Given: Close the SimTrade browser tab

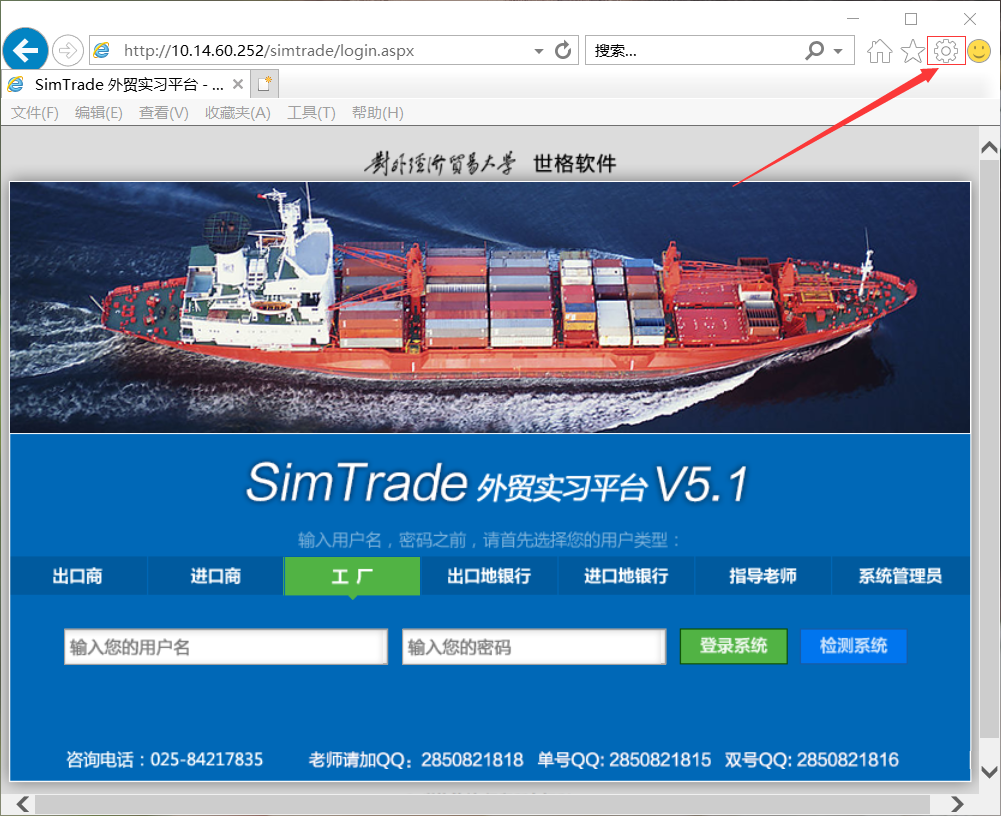Looking at the screenshot, I should (x=237, y=84).
